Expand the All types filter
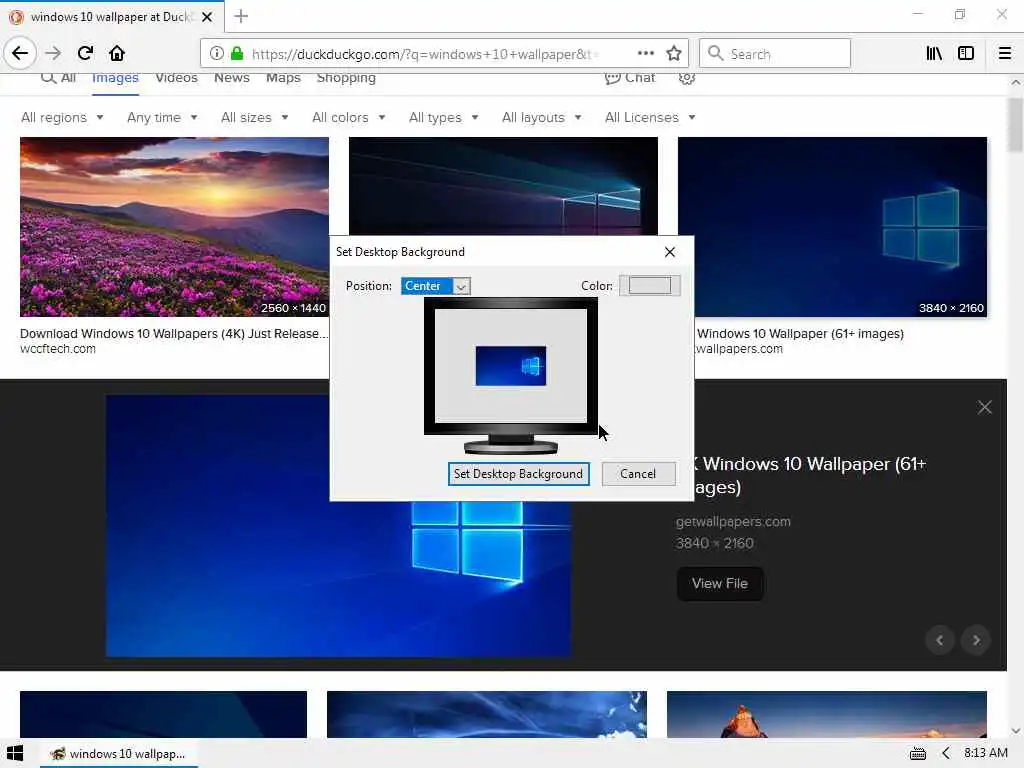 (x=443, y=118)
